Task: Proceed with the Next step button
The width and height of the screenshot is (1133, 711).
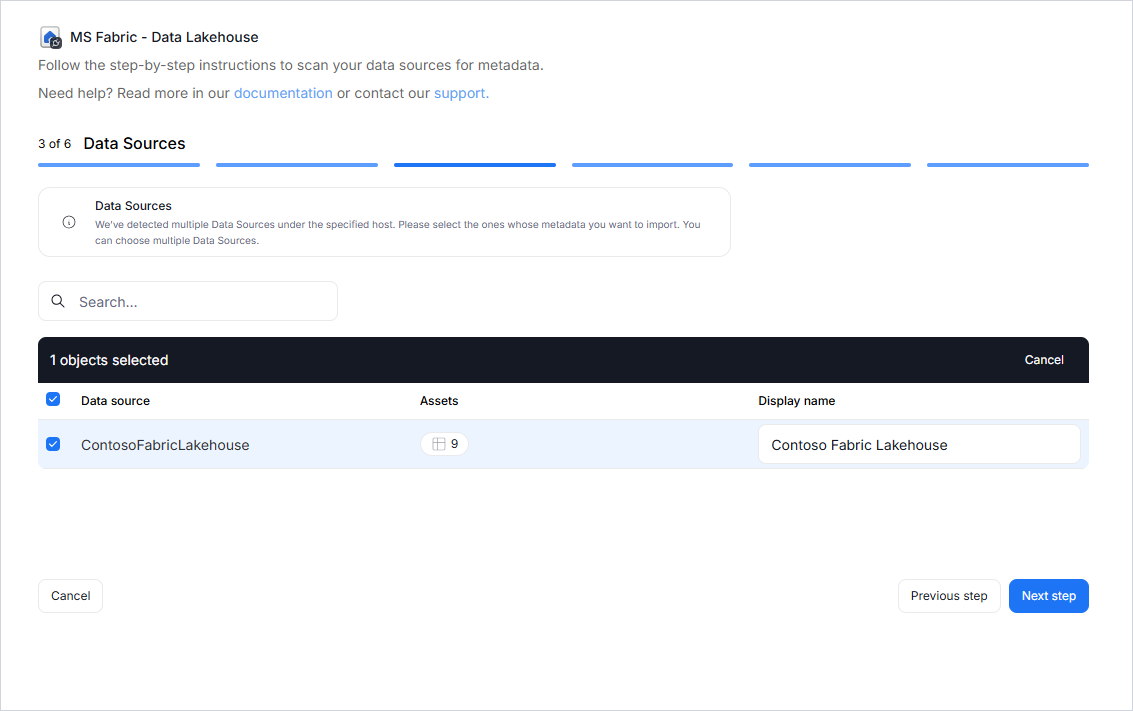Action: 1048,596
